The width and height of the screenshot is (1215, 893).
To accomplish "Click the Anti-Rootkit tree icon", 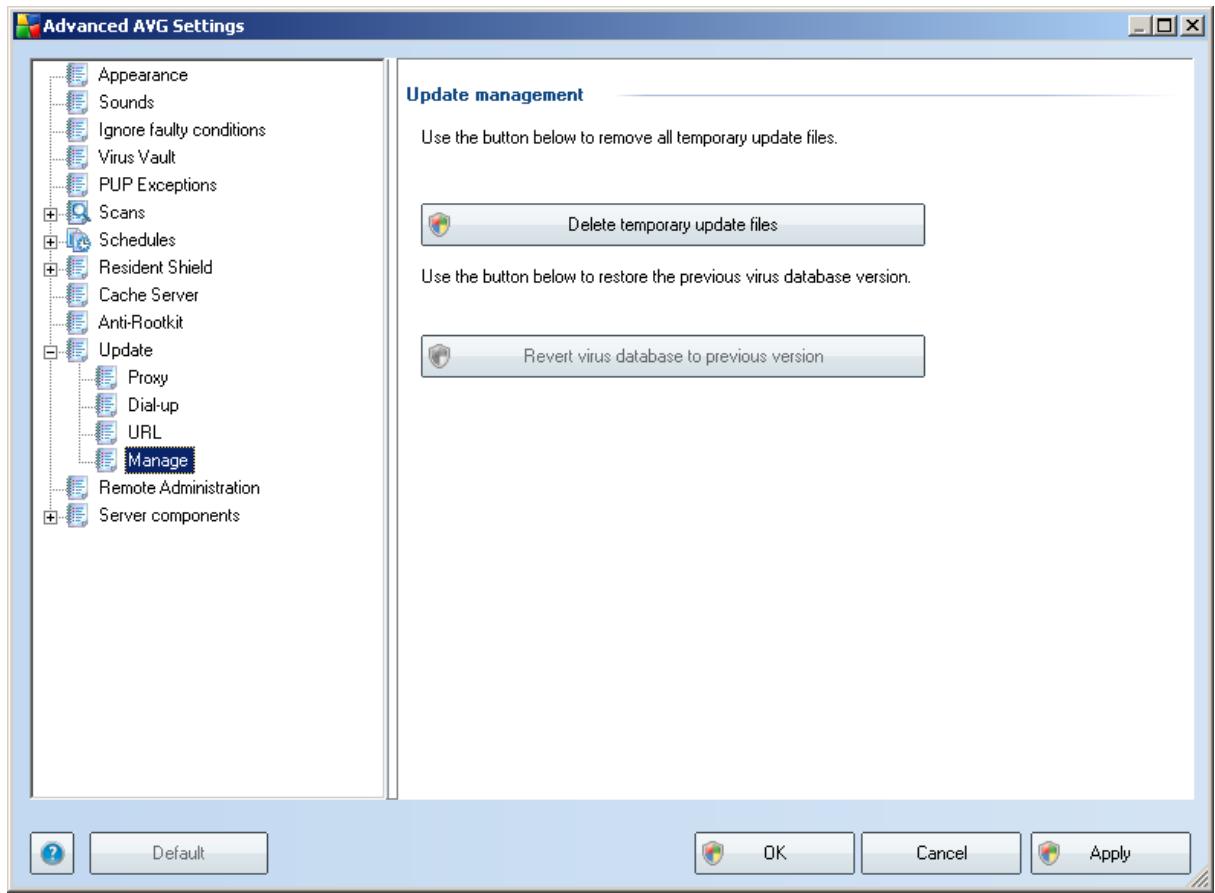I will pos(77,323).
